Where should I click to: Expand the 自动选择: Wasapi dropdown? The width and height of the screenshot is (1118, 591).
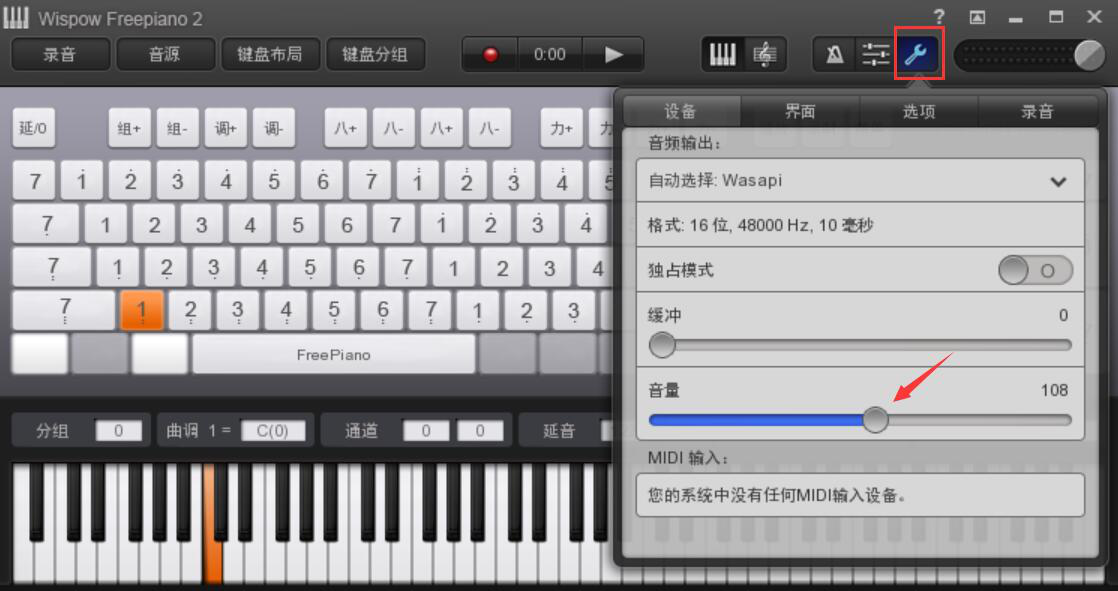point(860,181)
